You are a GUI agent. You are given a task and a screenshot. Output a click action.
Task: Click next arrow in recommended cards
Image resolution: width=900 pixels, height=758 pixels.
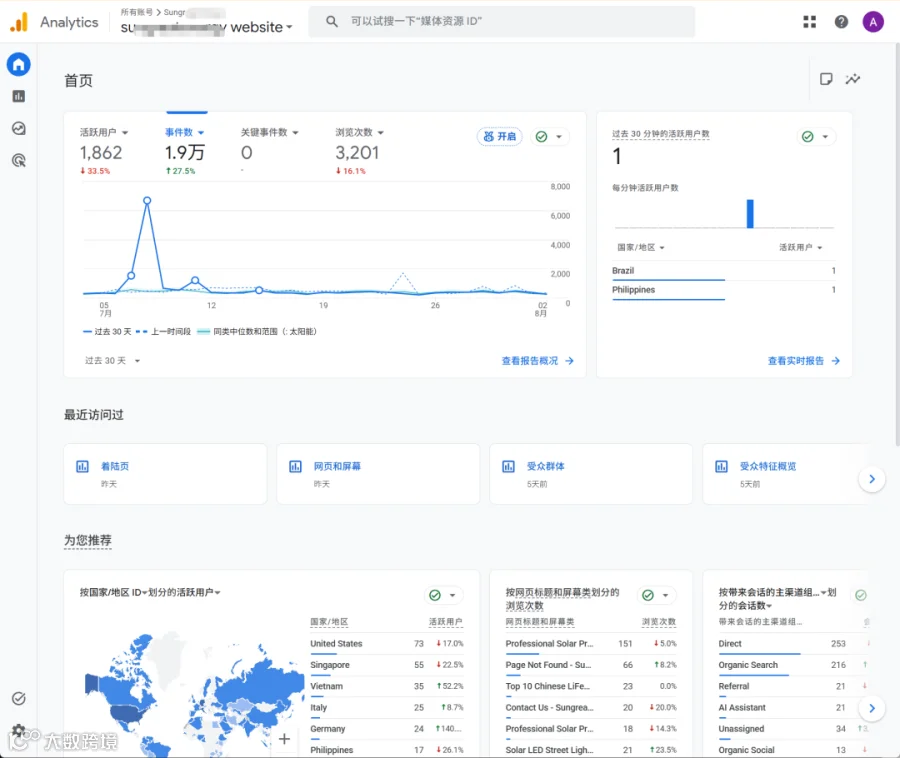(871, 708)
